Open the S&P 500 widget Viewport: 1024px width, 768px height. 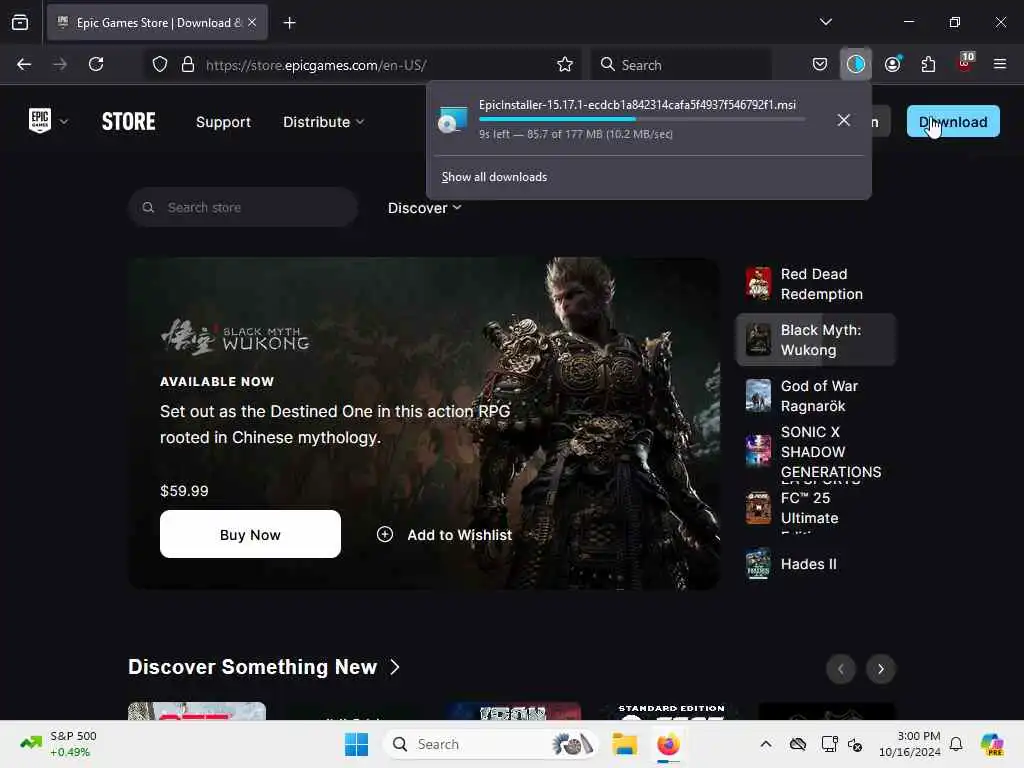click(59, 744)
